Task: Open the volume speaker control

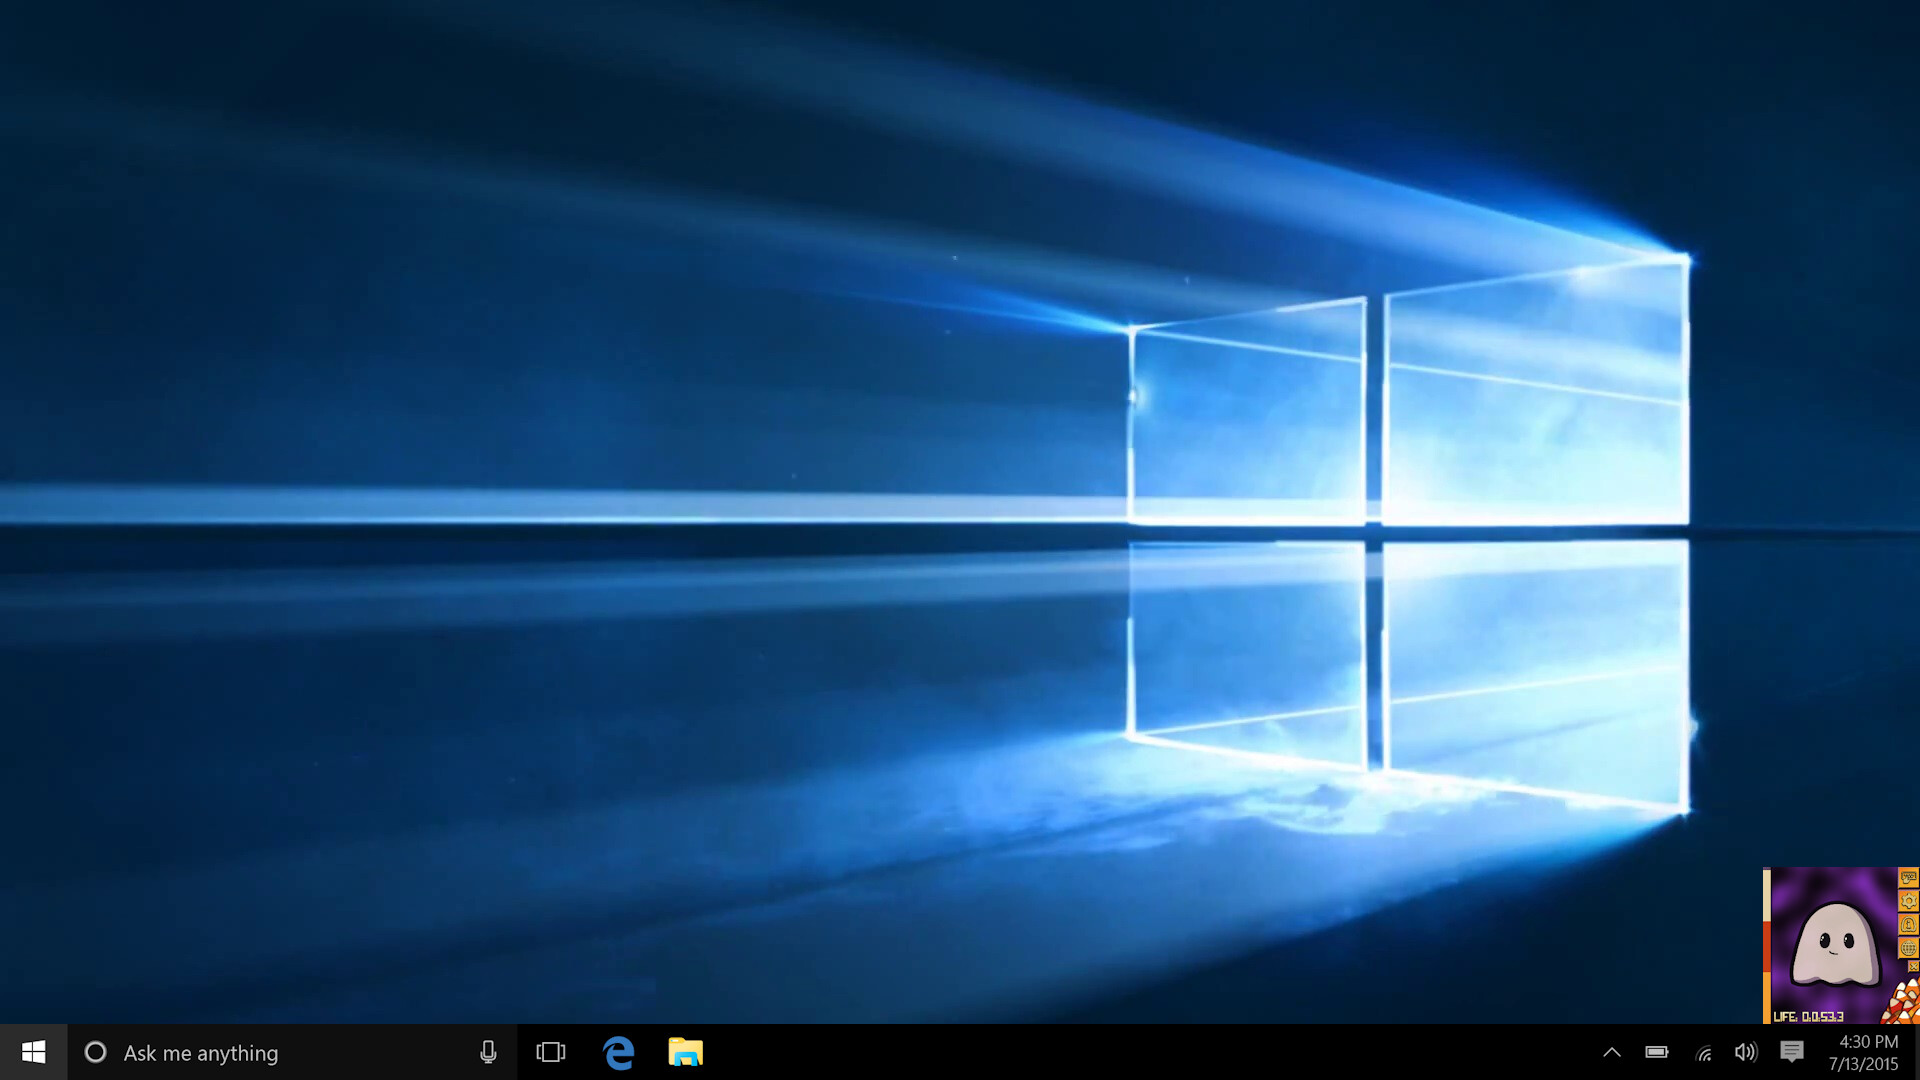Action: [x=1746, y=1052]
